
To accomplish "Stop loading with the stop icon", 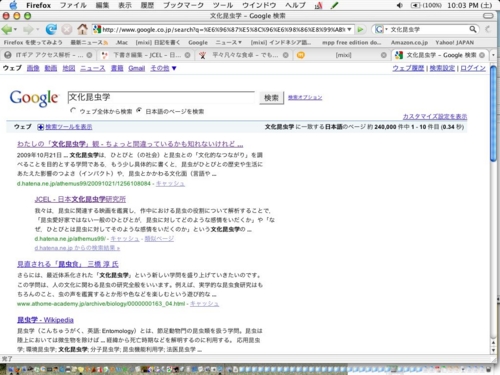I will click(67, 30).
